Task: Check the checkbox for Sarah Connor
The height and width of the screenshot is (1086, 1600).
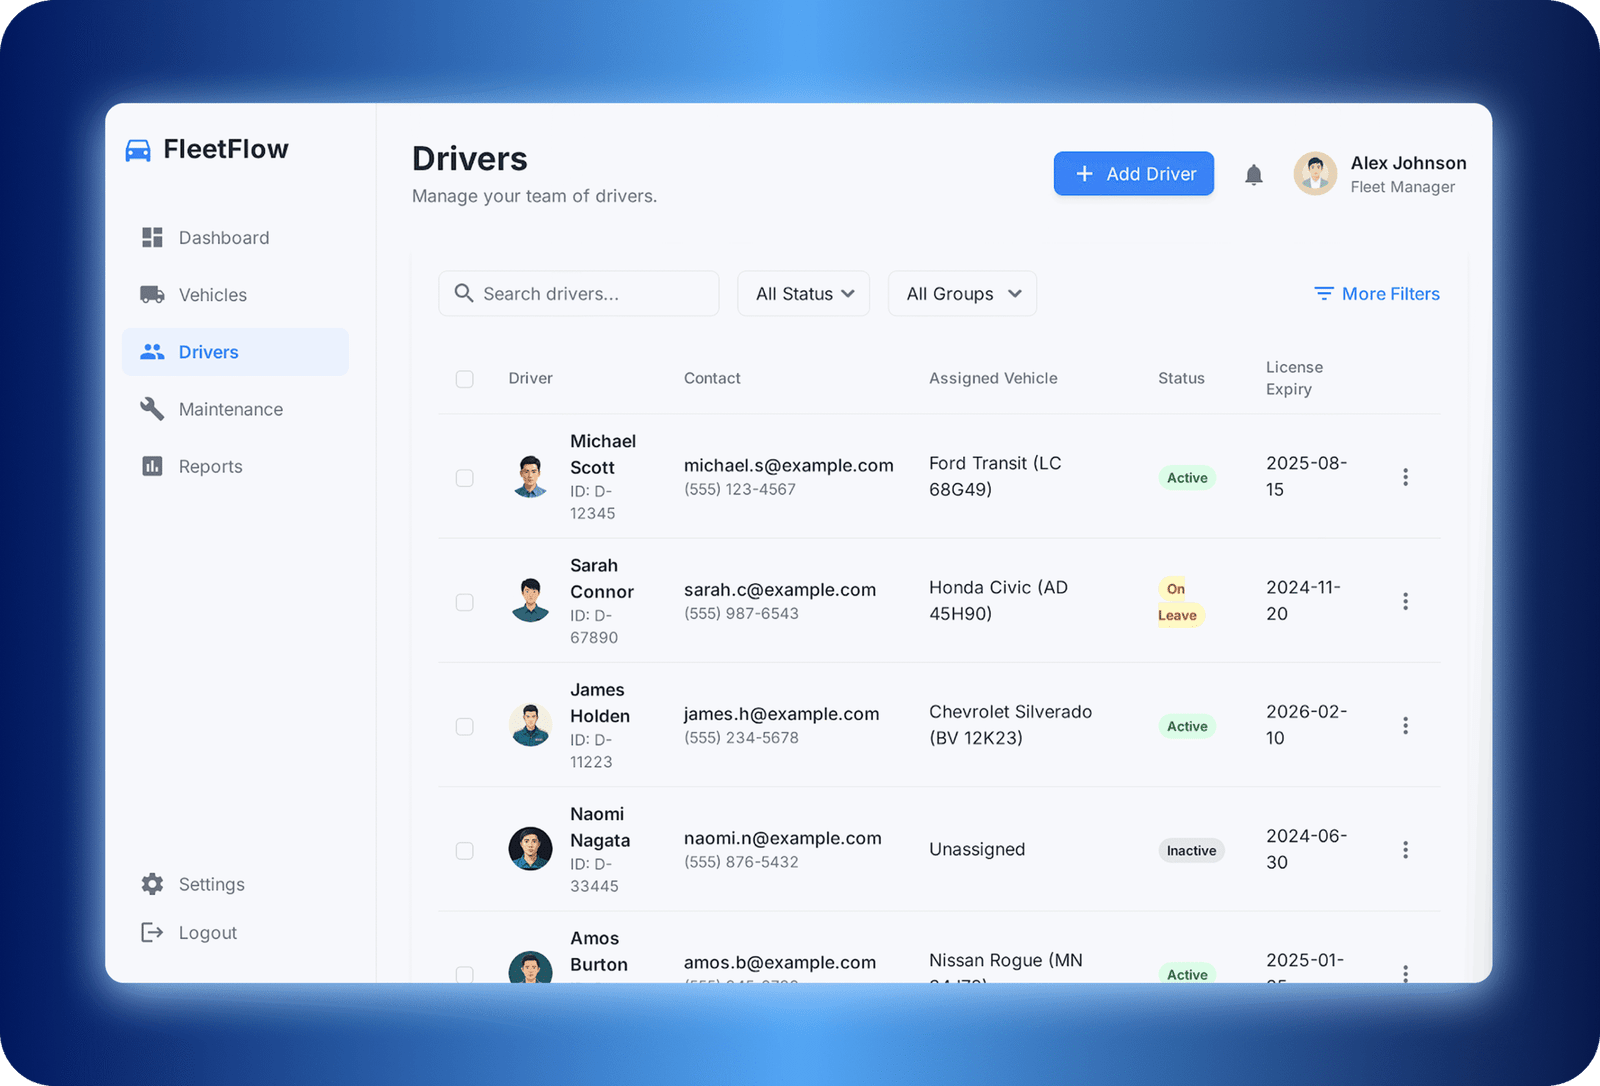Action: click(464, 602)
